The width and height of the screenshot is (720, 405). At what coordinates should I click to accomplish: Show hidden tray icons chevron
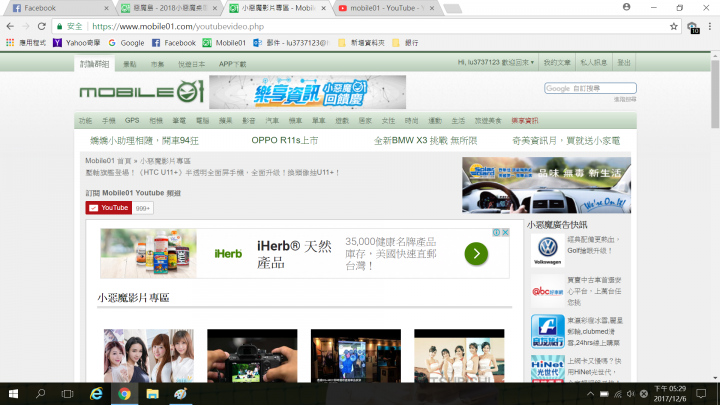(590, 394)
